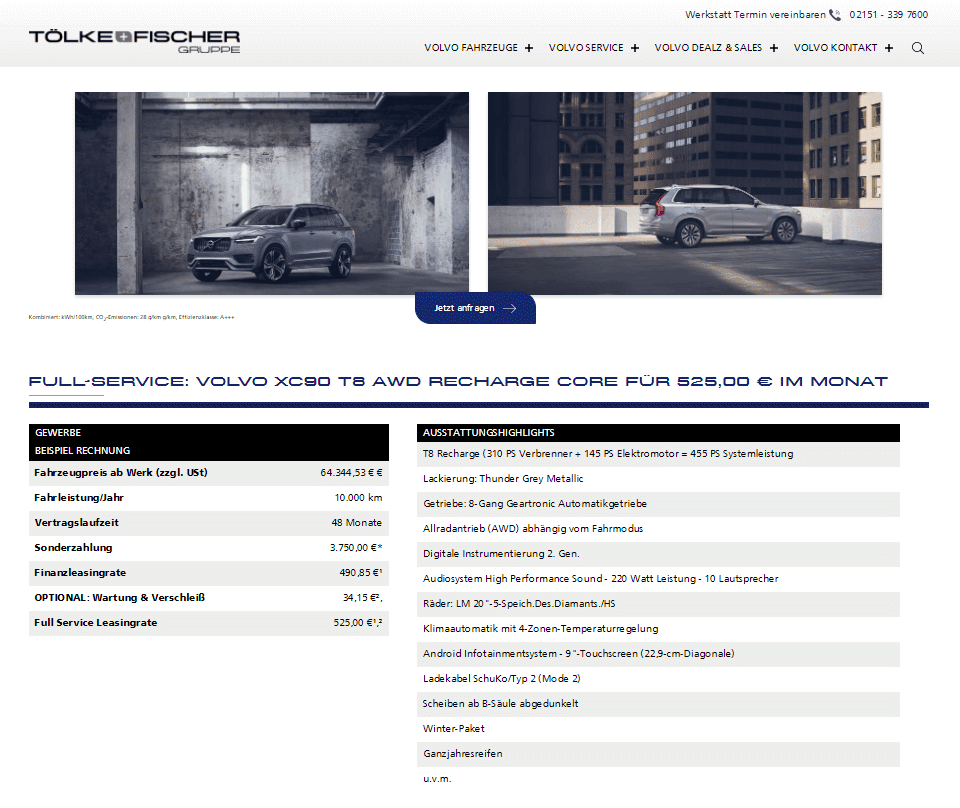Screen dimensions: 960x808
Task: Click the Sonderzahlung row label
Action: click(x=73, y=548)
